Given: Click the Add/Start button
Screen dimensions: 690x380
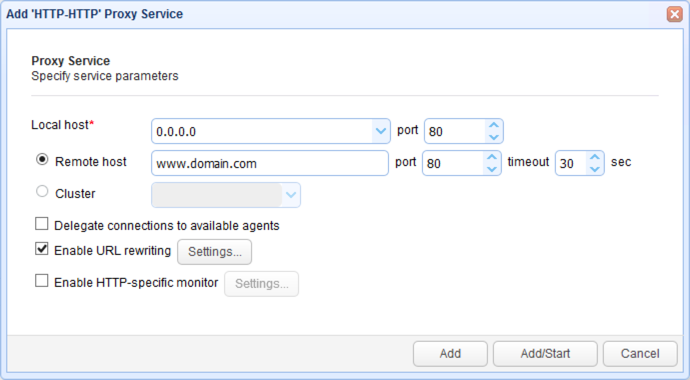Looking at the screenshot, I should point(545,354).
